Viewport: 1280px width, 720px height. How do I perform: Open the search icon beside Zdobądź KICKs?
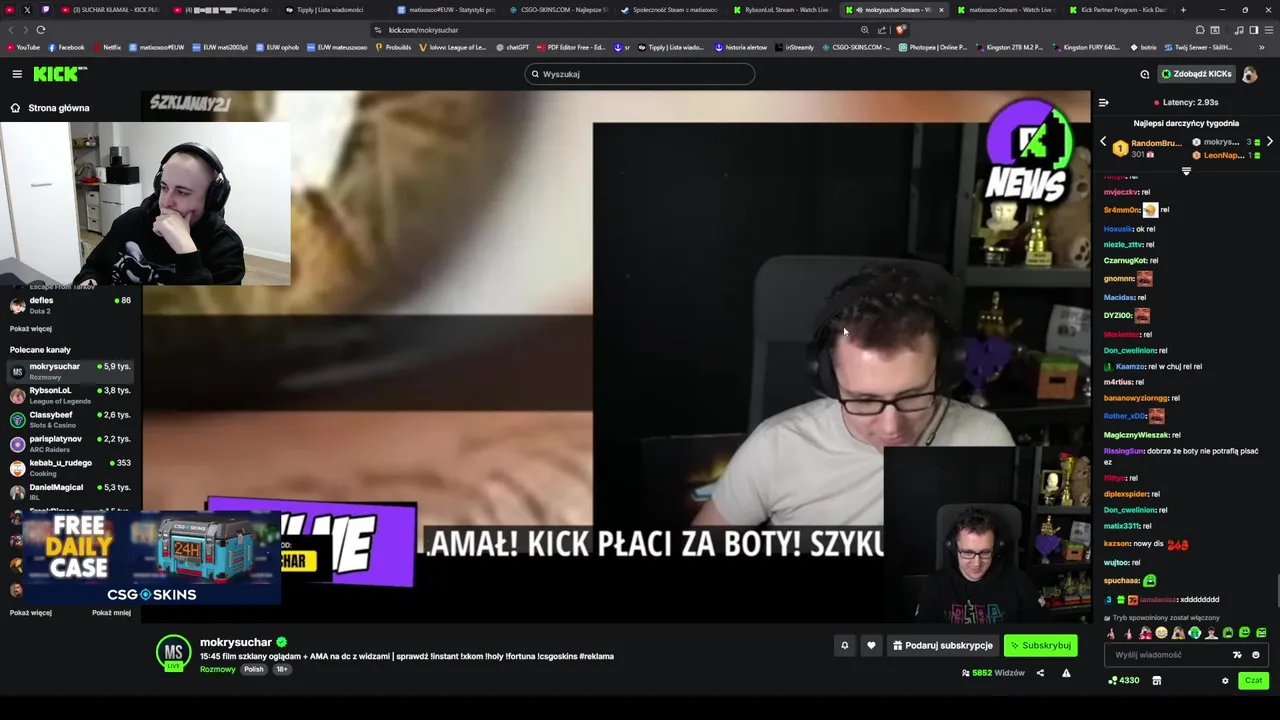1145,74
